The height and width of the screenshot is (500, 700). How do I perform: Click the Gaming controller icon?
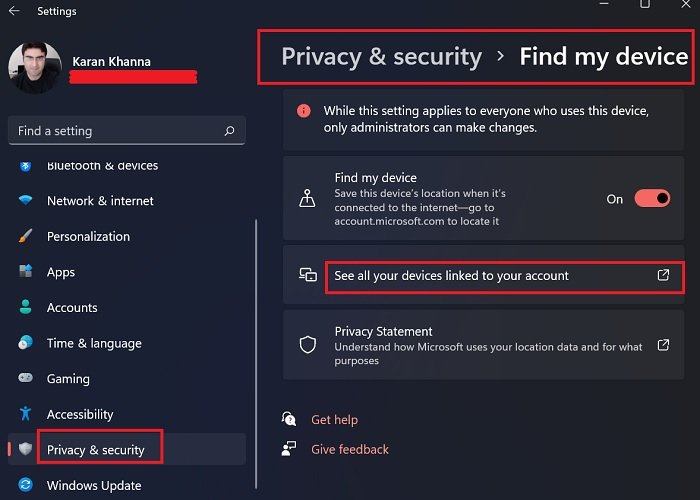pos(26,379)
